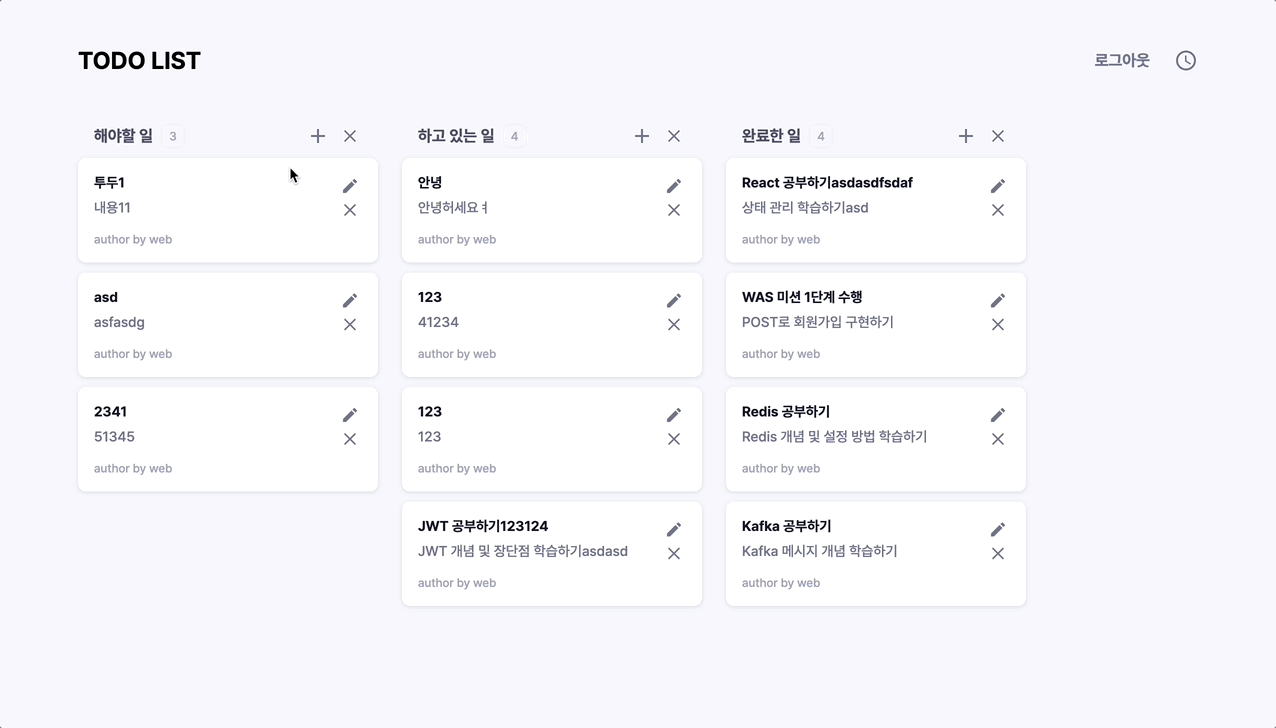Viewport: 1276px width, 728px height.
Task: Edit the JWT 공부하기123124 card
Action: click(x=674, y=529)
